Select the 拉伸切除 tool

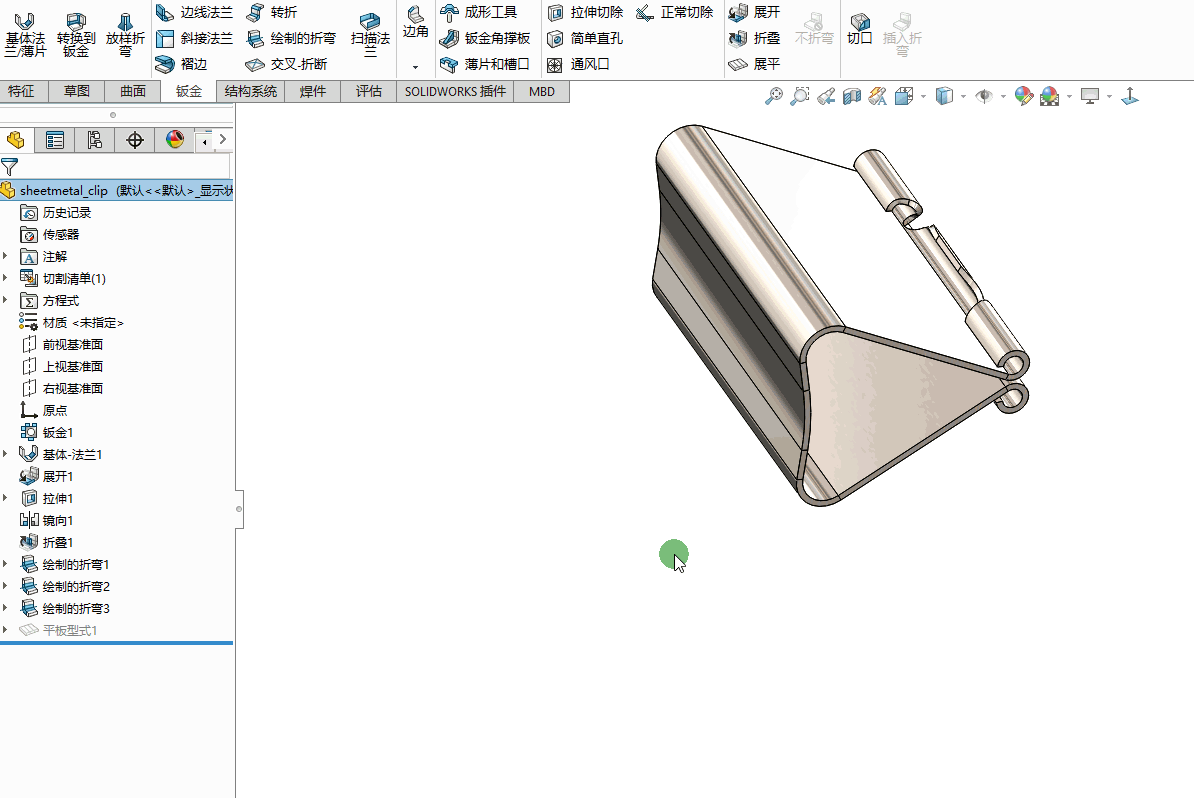point(586,12)
